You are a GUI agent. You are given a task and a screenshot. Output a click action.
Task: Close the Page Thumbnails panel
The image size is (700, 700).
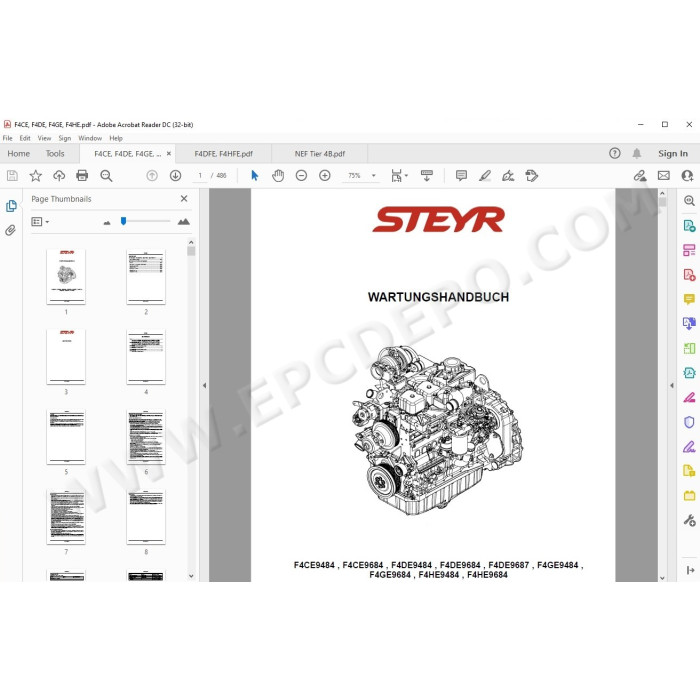point(184,199)
